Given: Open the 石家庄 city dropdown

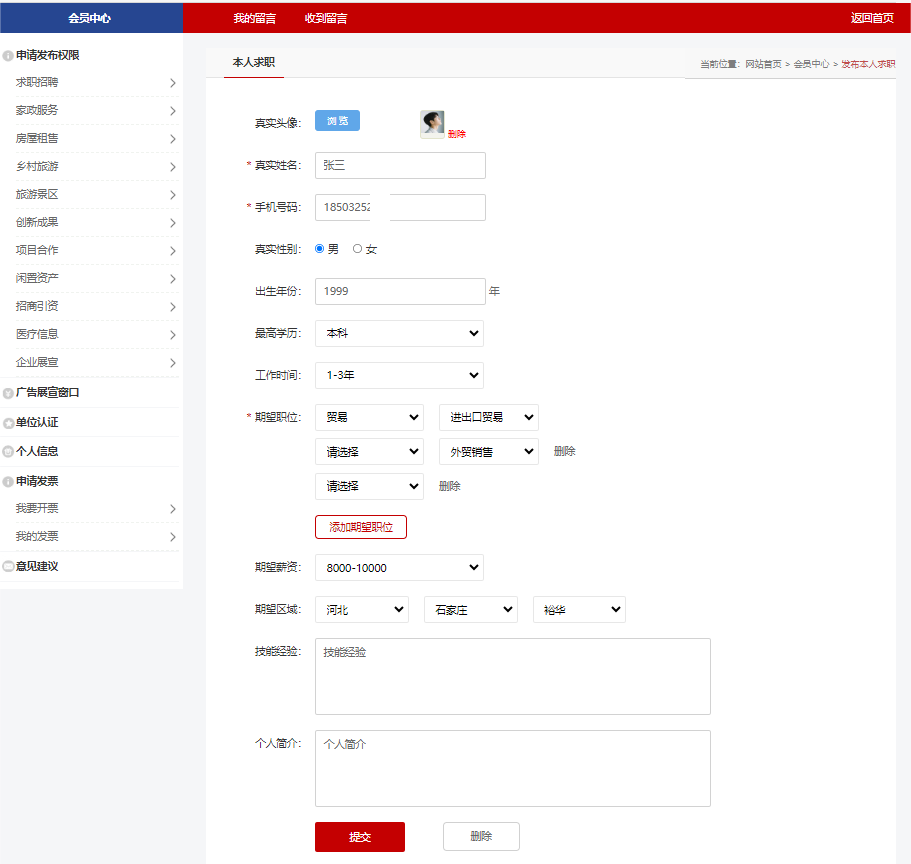Looking at the screenshot, I should click(x=471, y=610).
